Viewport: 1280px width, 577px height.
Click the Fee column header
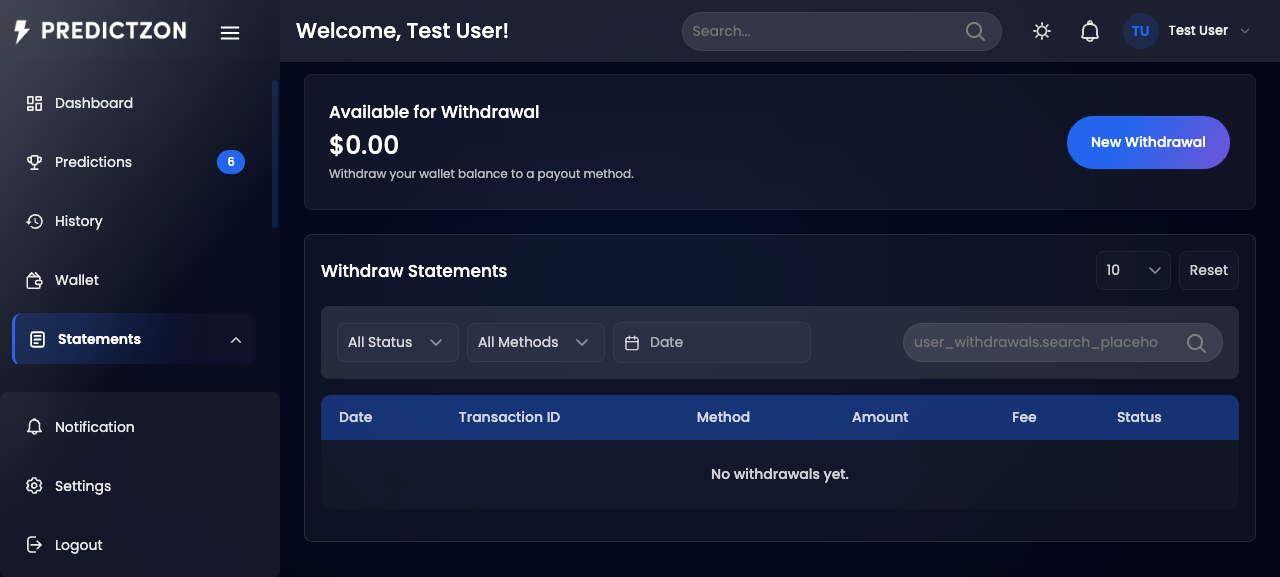[1024, 417]
